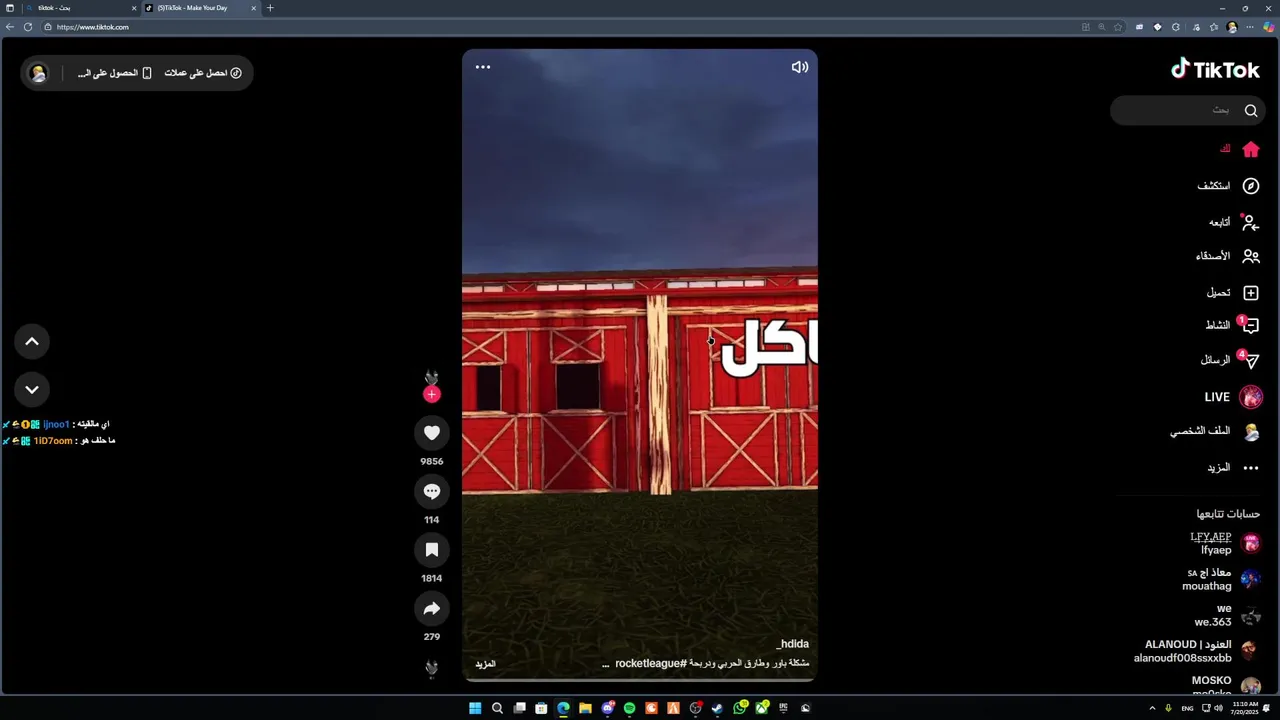Open the profile avatar in top-left pill
The image size is (1280, 720).
point(38,73)
